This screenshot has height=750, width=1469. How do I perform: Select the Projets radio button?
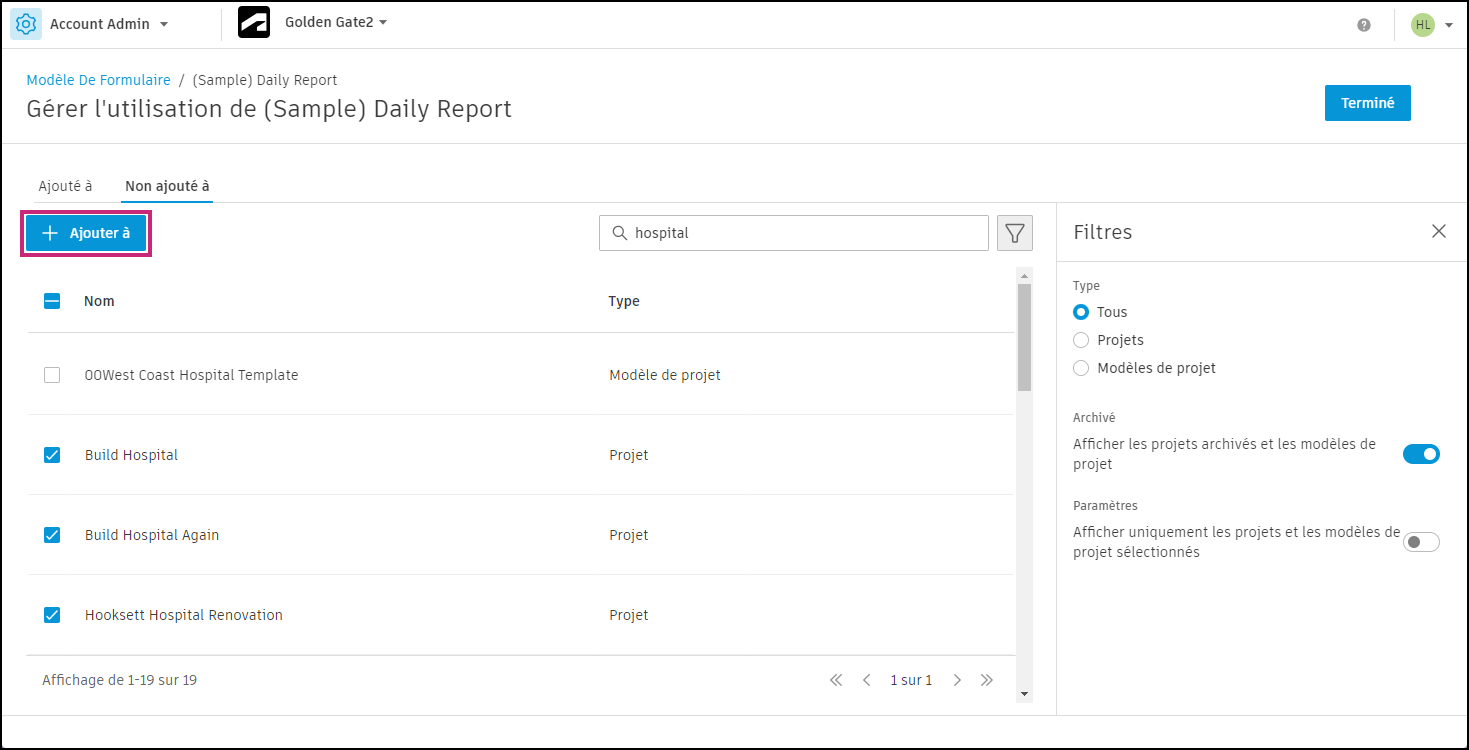[x=1081, y=340]
